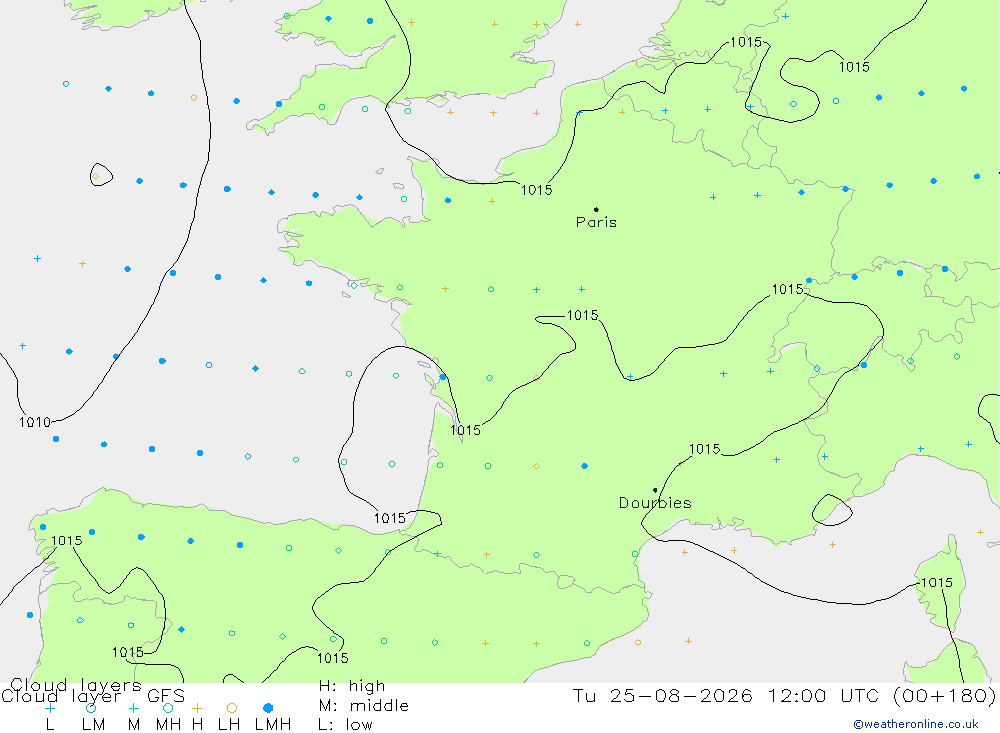The image size is (1000, 733).
Task: Click the 1015 isobar label on Corsica
Action: pos(937,582)
